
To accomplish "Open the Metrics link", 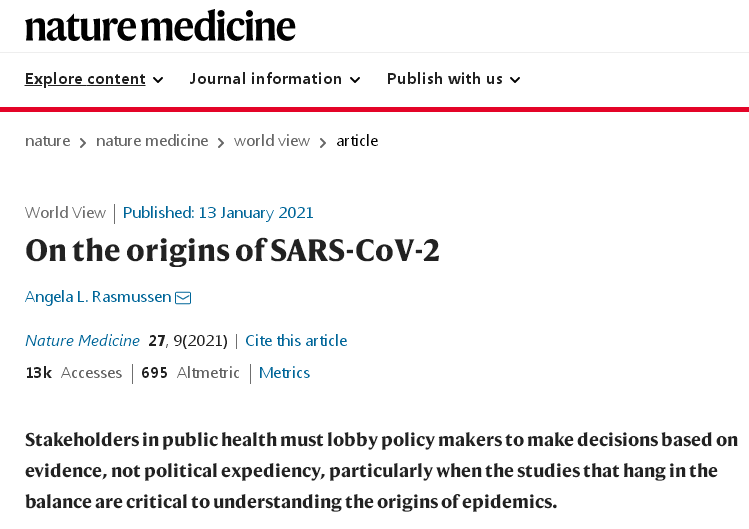I will 284,373.
